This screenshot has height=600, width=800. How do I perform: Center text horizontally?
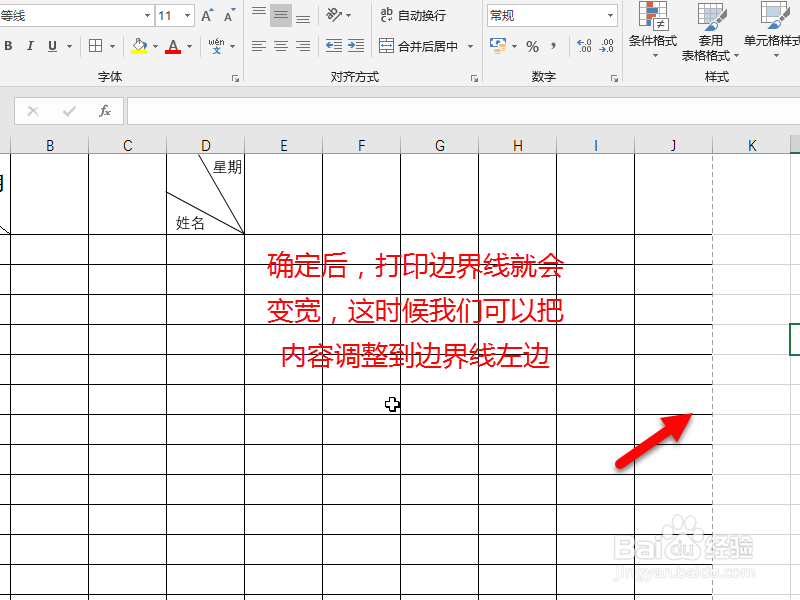[281, 46]
